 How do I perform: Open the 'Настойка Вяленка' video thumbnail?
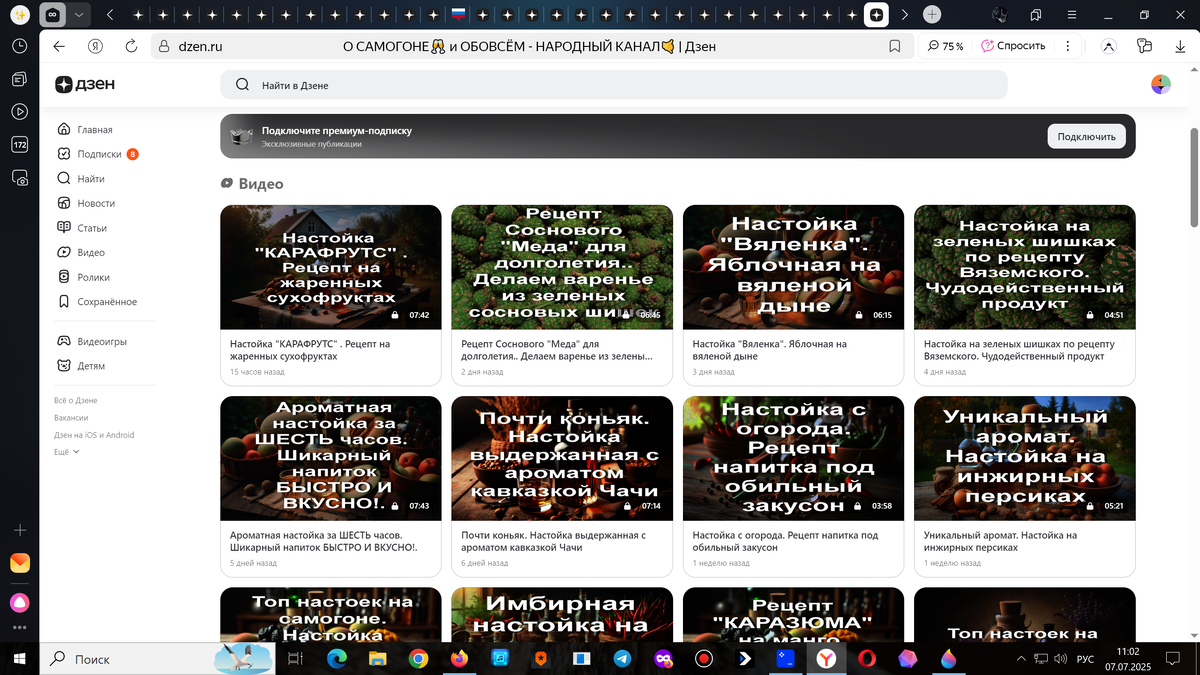pos(793,267)
